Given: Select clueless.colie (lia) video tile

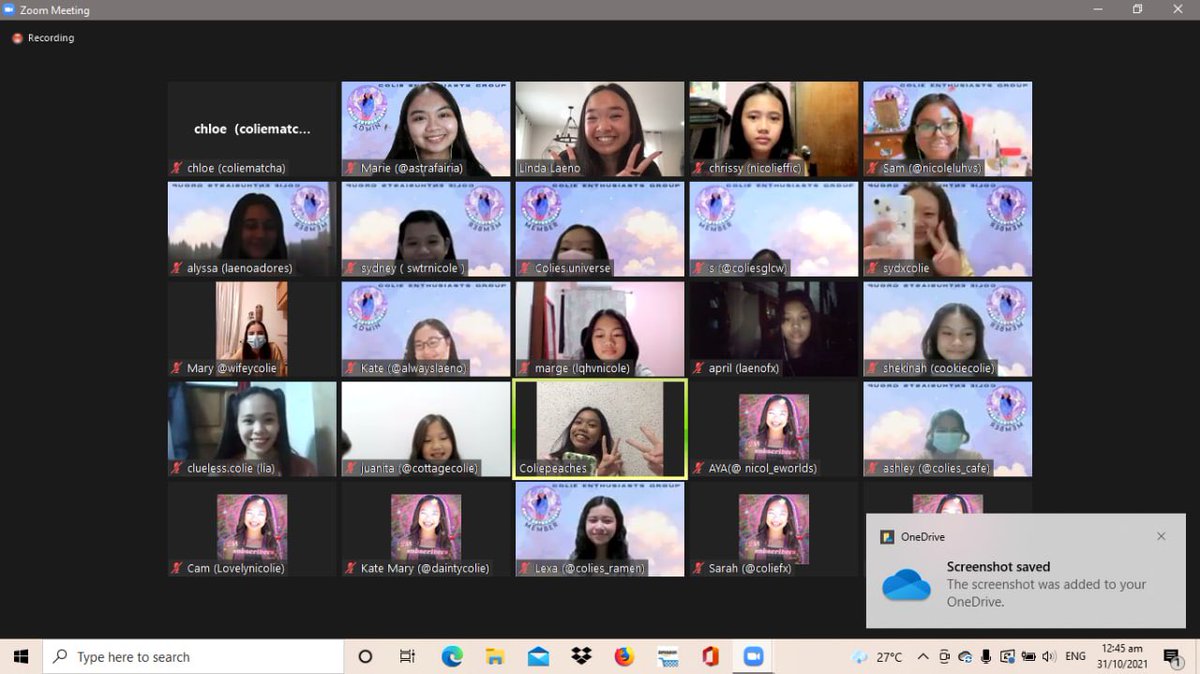Looking at the screenshot, I should 253,429.
